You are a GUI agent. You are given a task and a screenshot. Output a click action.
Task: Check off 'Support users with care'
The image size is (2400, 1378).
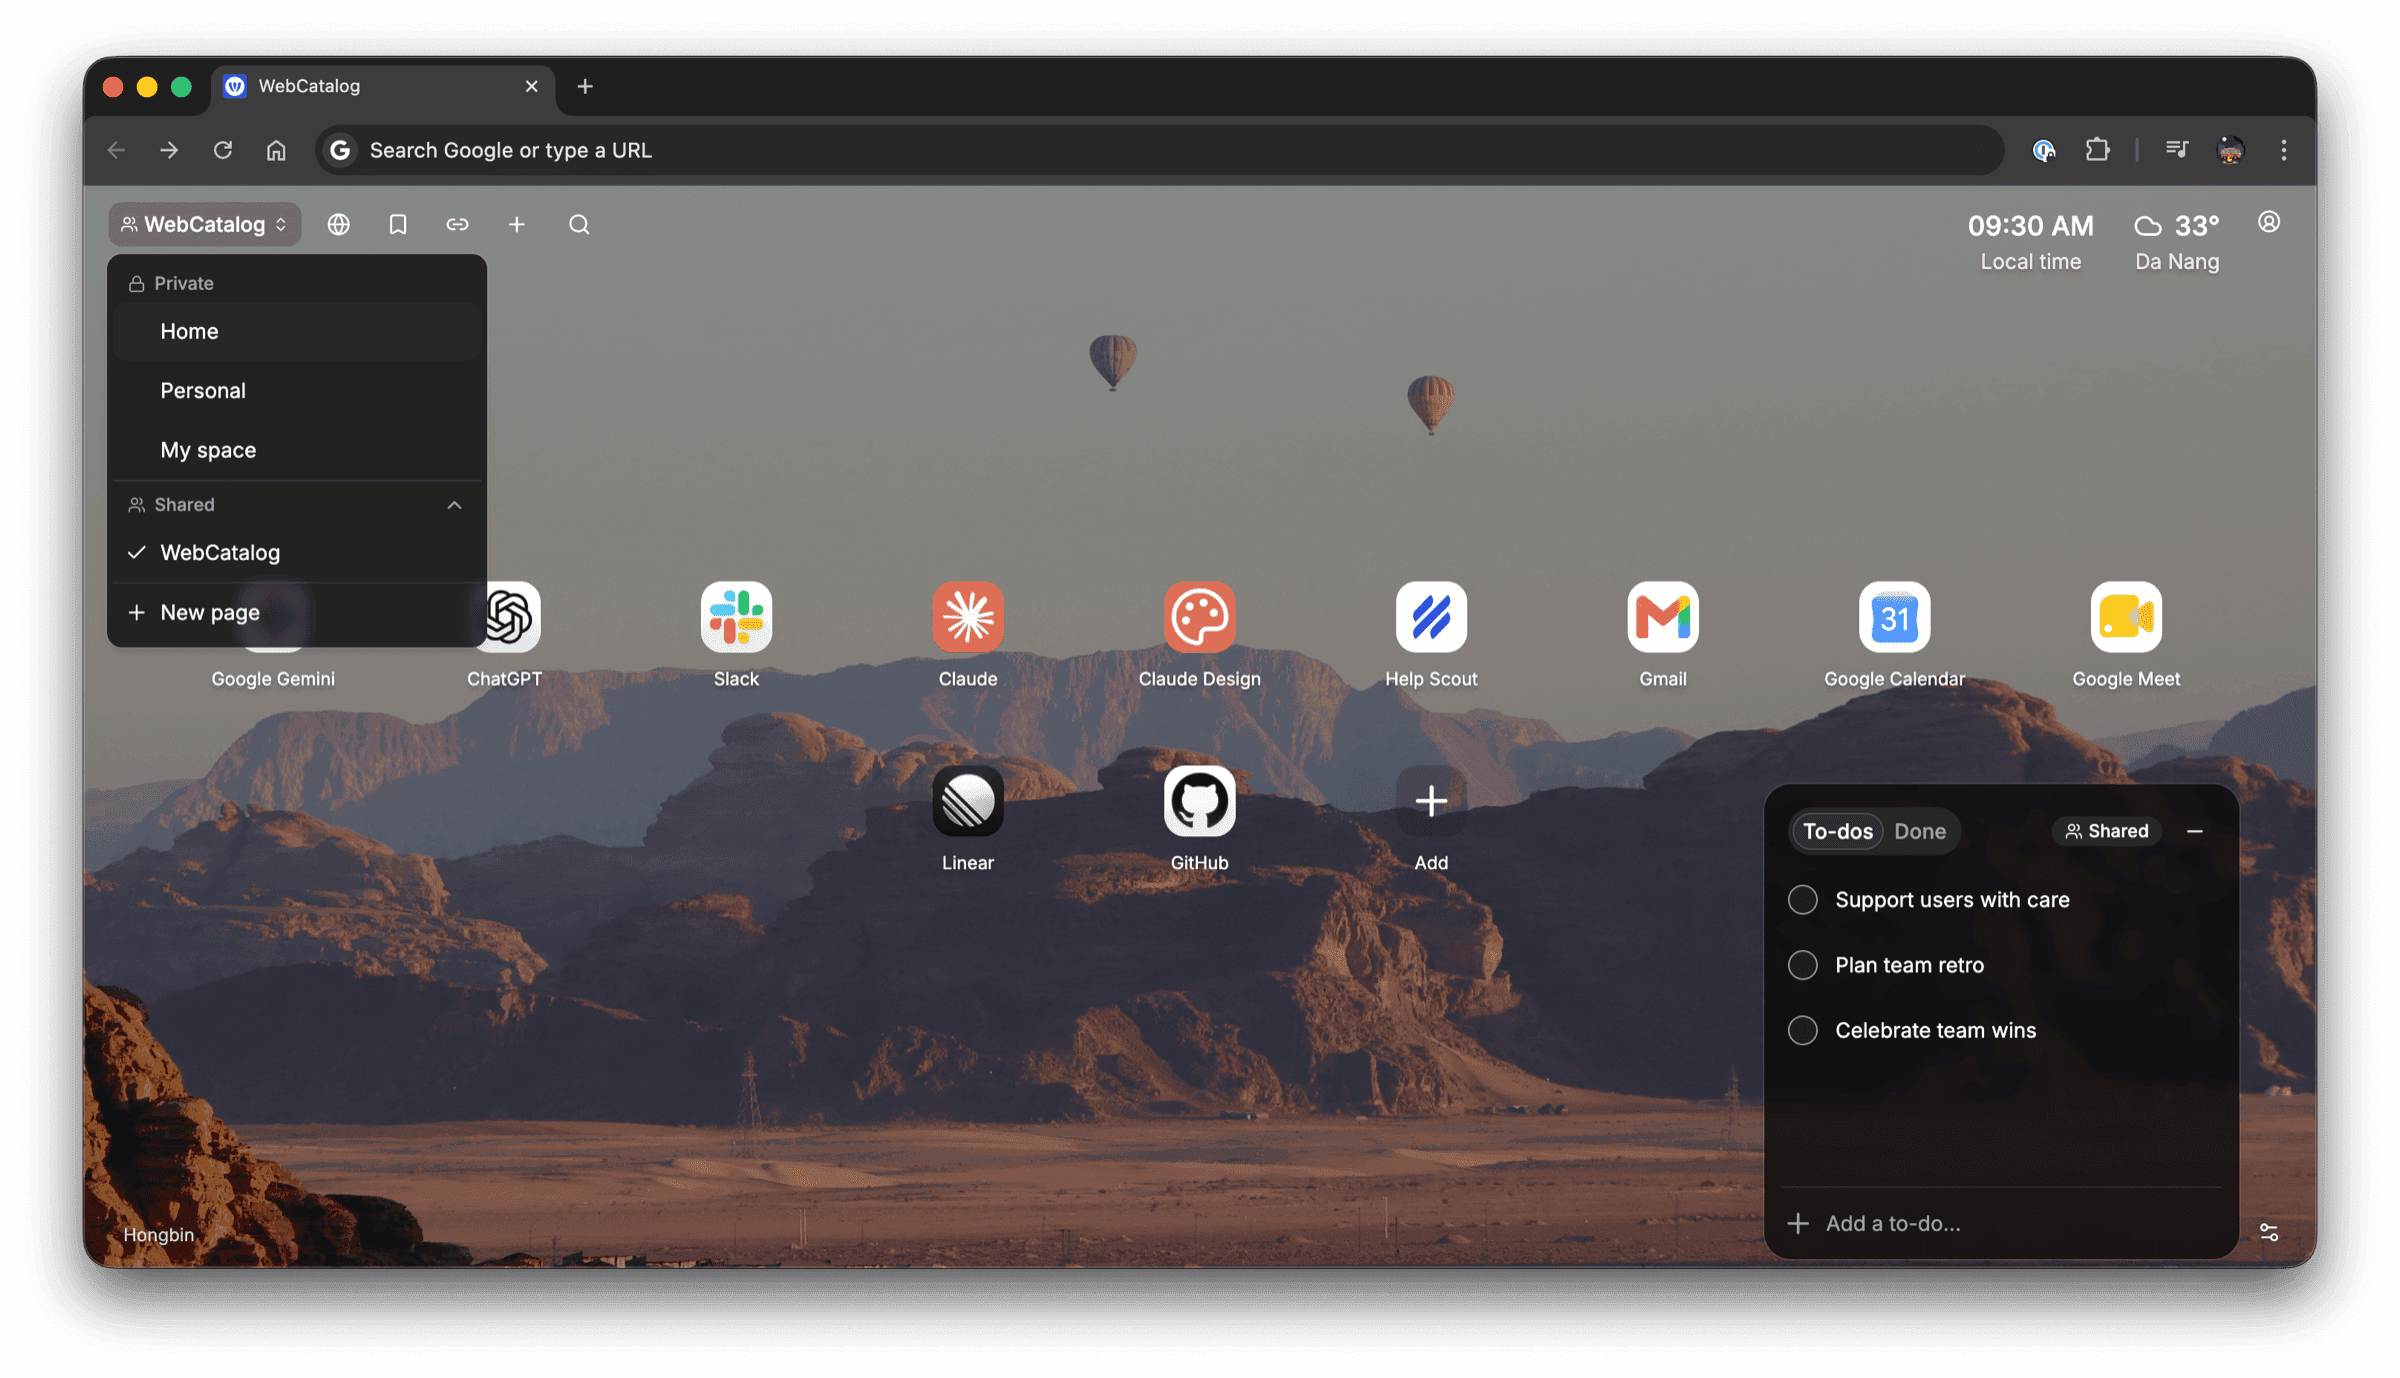click(1802, 899)
